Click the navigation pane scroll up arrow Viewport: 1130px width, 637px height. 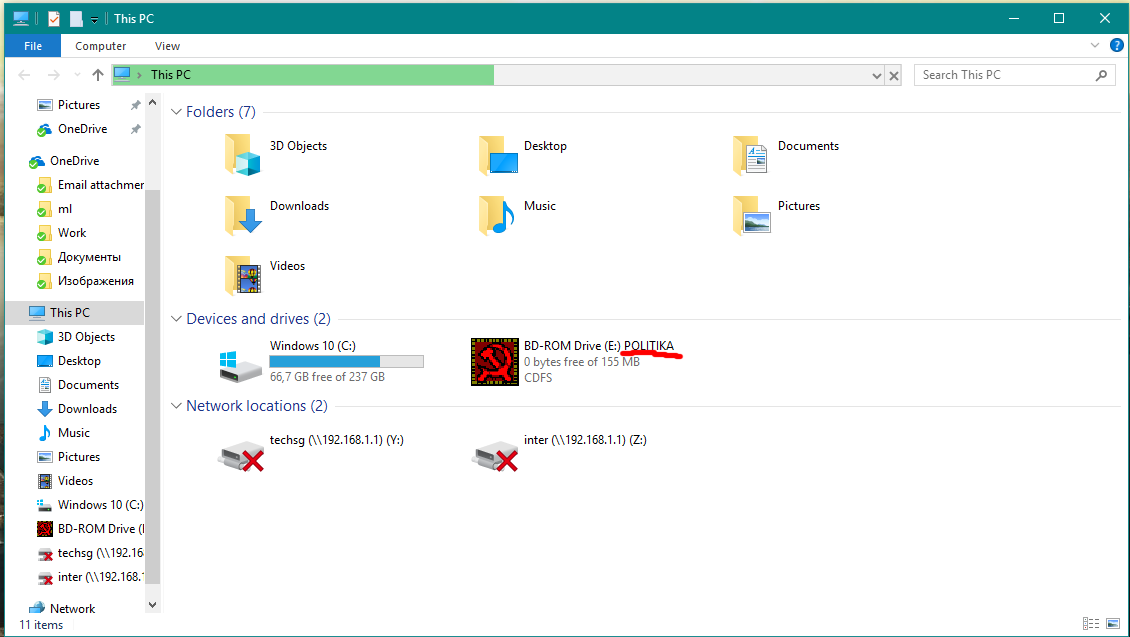152,103
